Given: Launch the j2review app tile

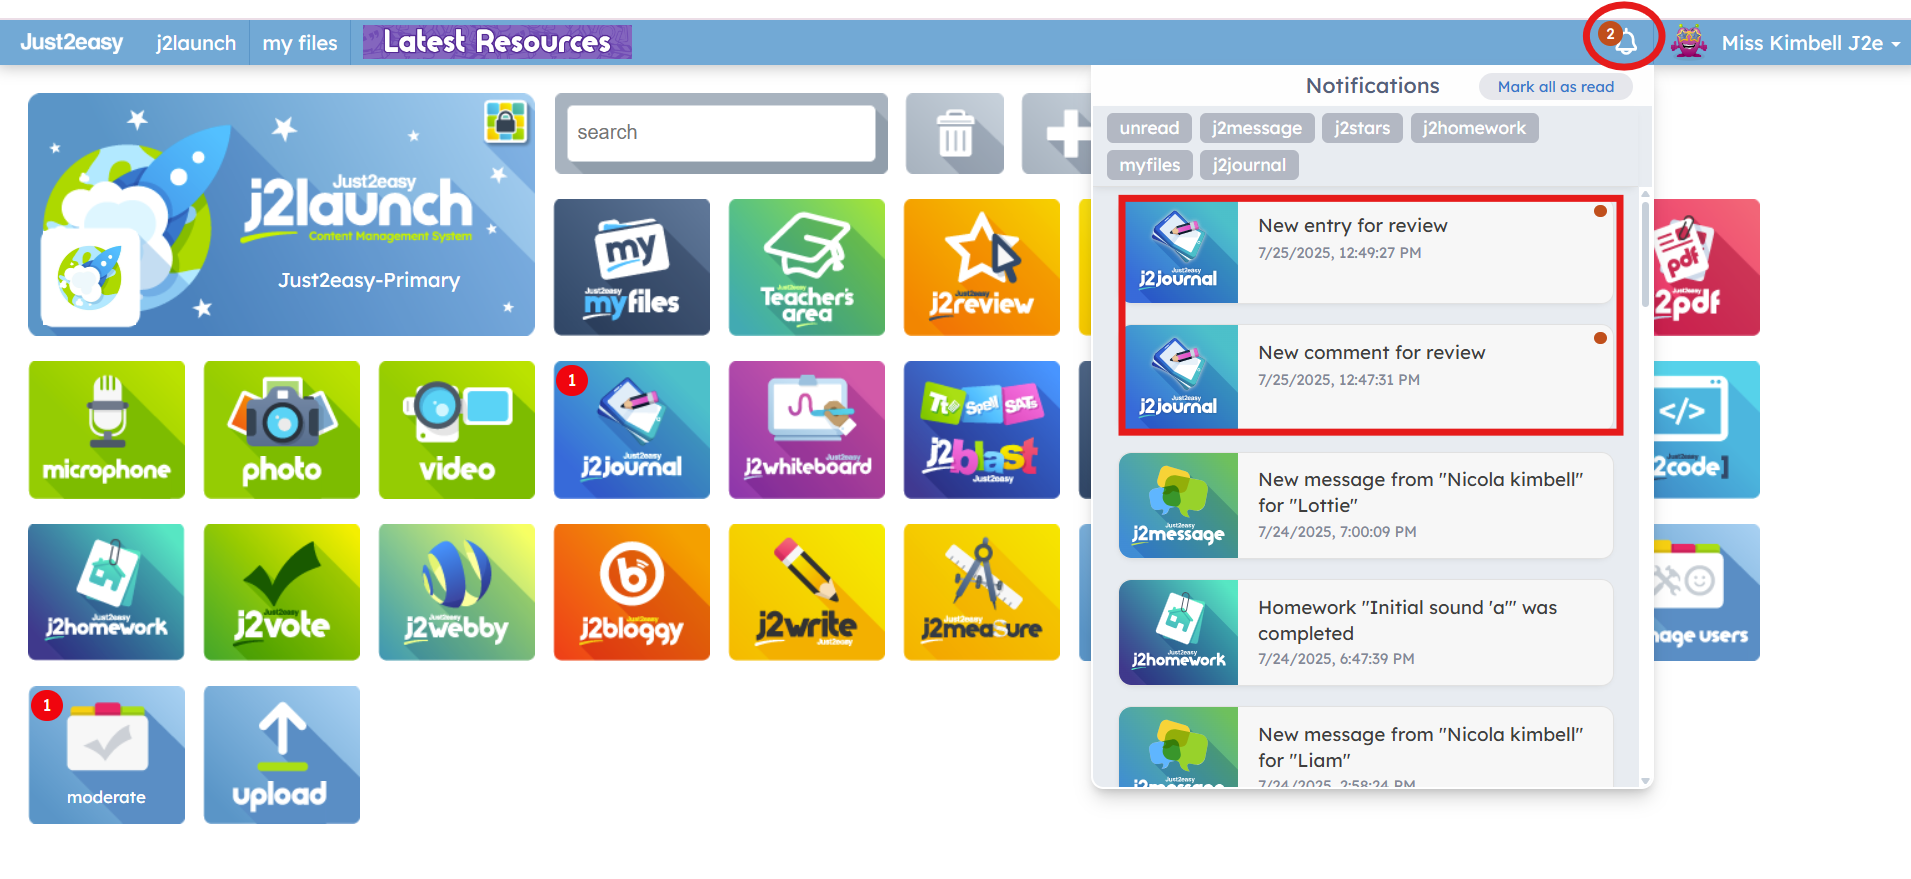Looking at the screenshot, I should [x=982, y=267].
